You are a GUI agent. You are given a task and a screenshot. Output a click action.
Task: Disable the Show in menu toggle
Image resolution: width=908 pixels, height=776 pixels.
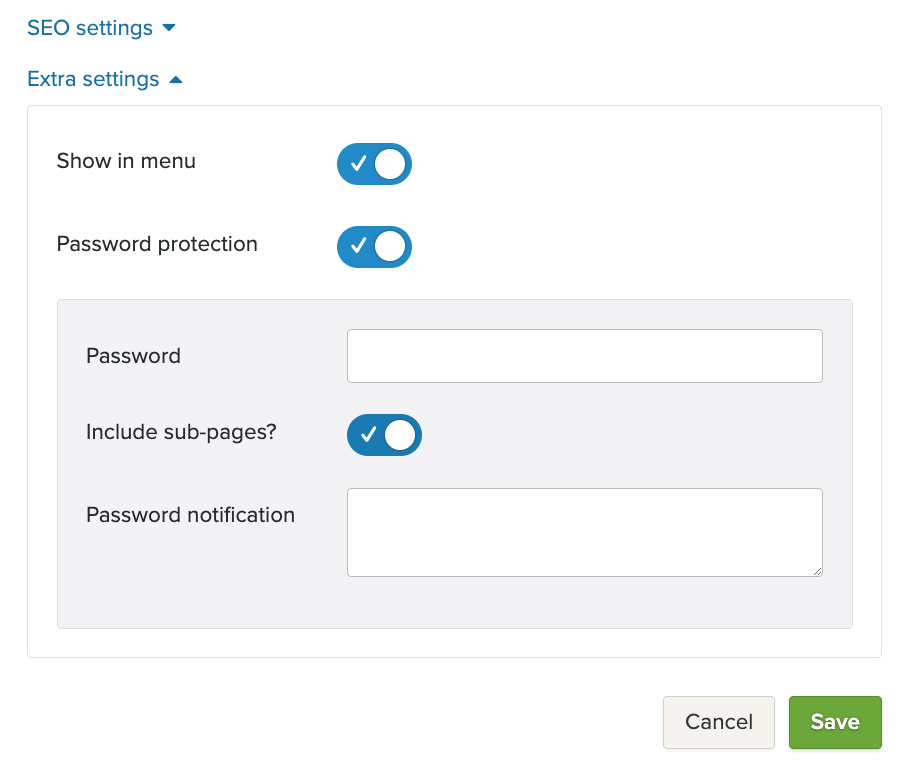tap(374, 164)
